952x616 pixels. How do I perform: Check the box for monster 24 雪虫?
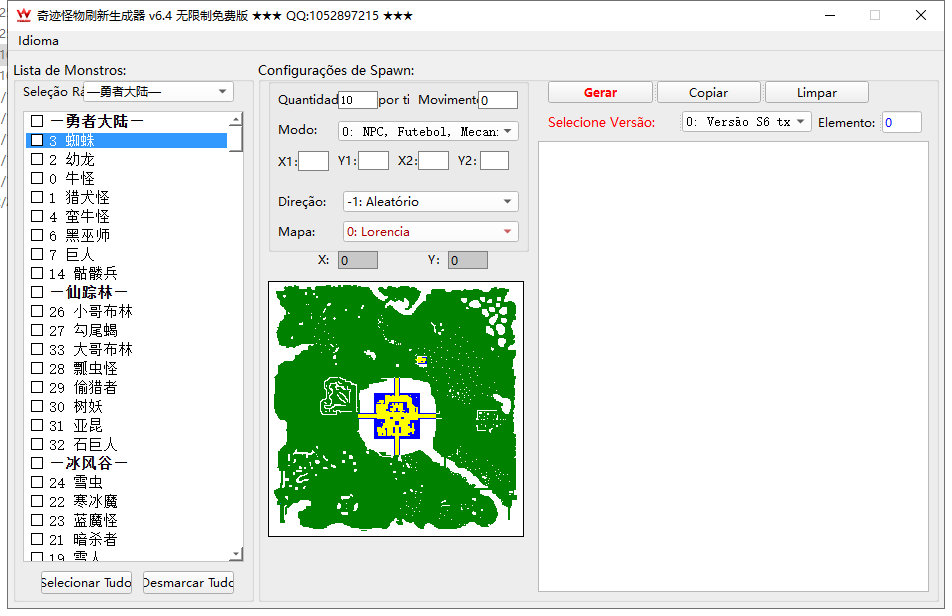click(x=37, y=482)
